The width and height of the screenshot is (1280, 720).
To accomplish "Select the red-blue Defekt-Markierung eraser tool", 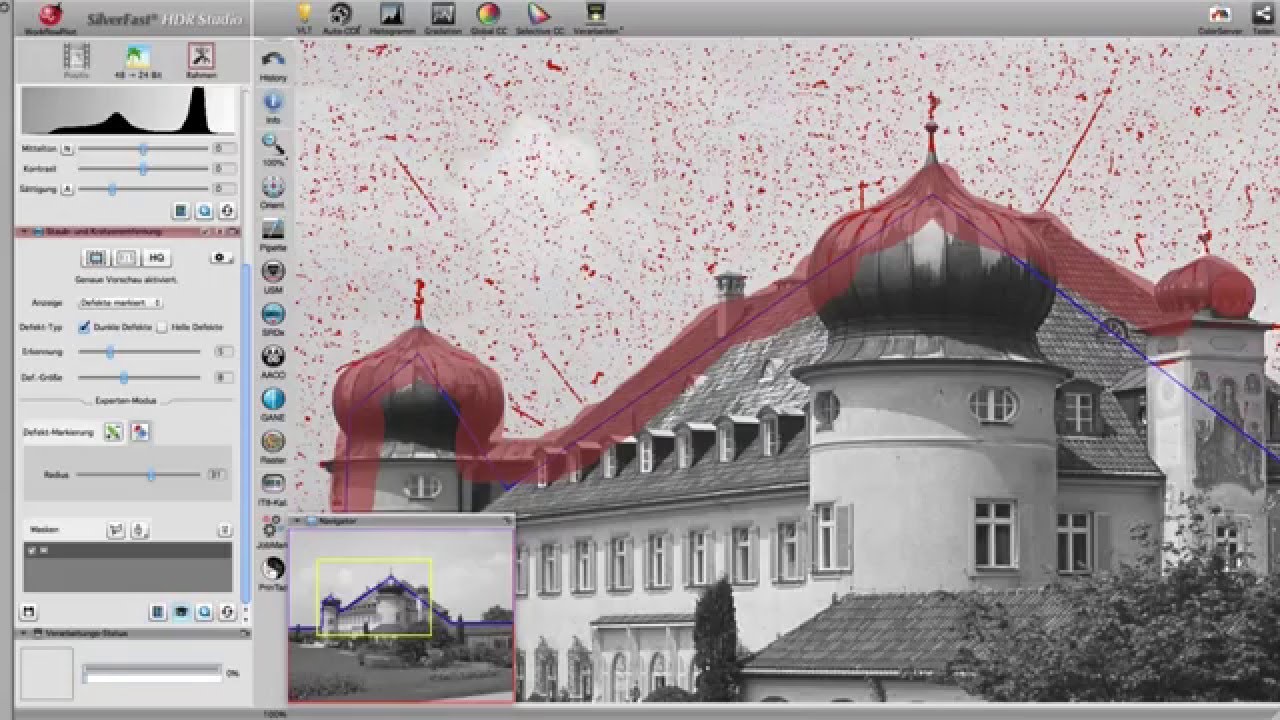I will point(140,432).
